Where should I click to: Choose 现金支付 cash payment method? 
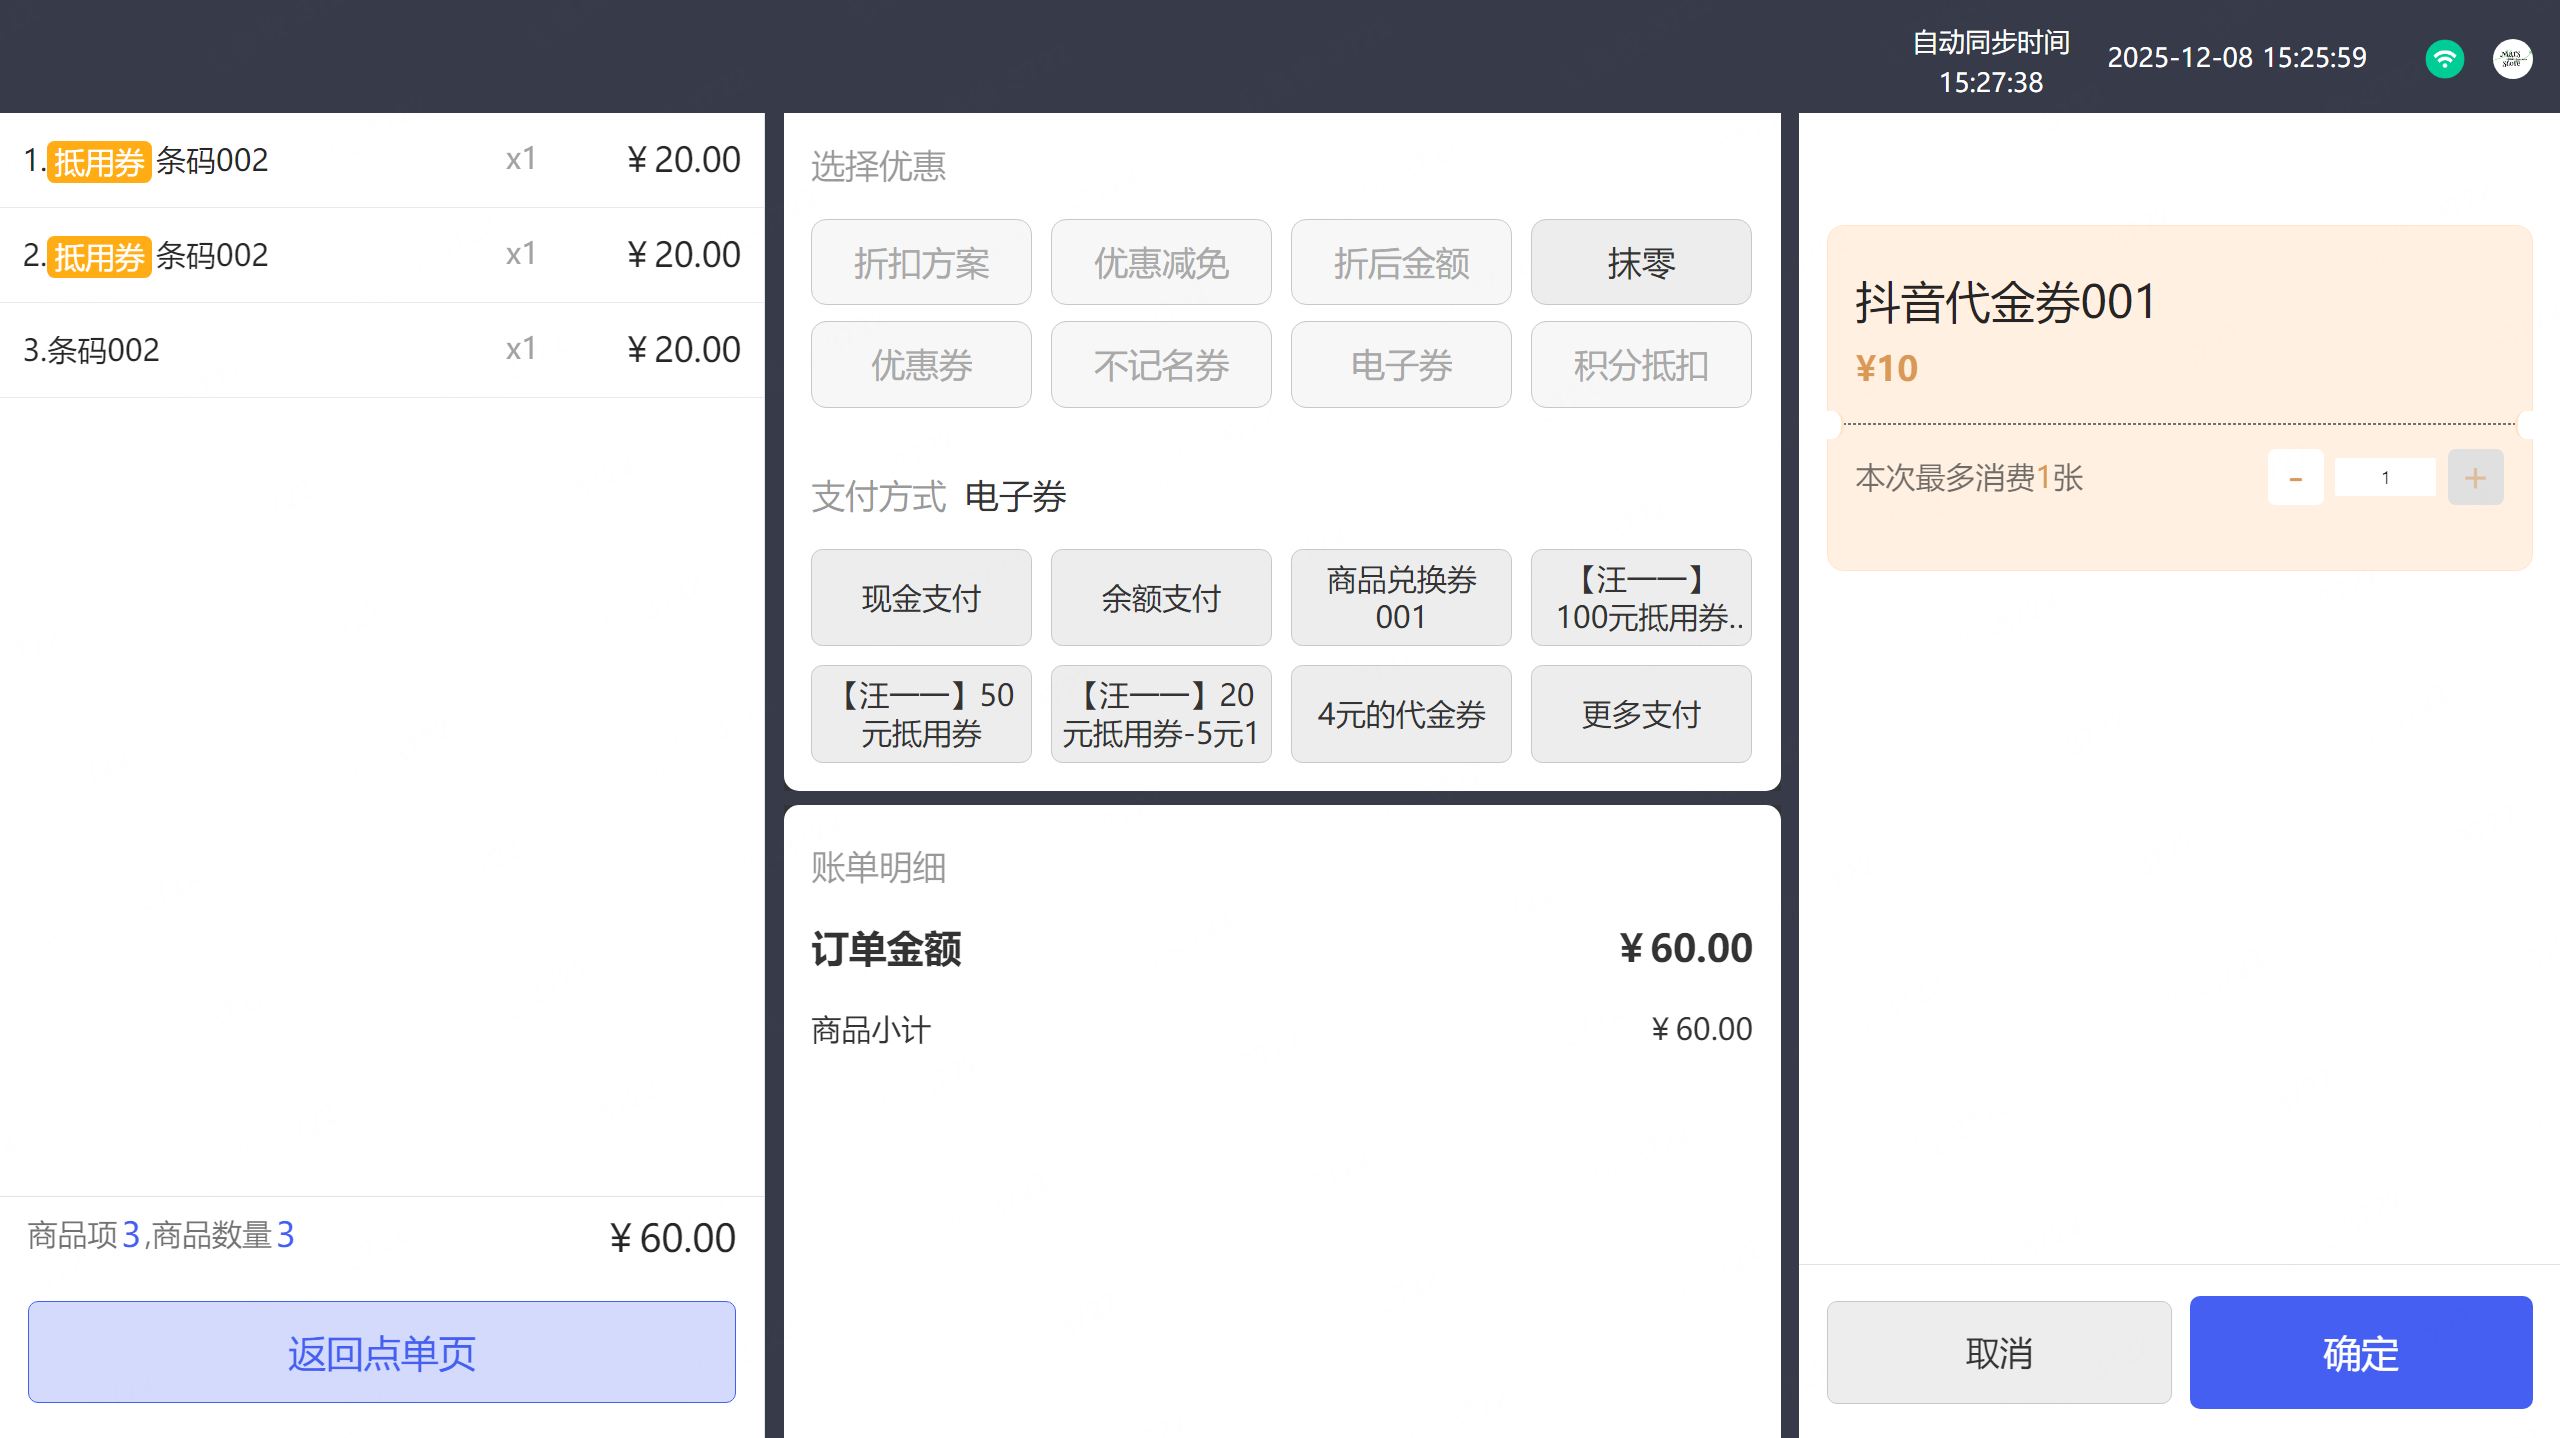coord(920,598)
